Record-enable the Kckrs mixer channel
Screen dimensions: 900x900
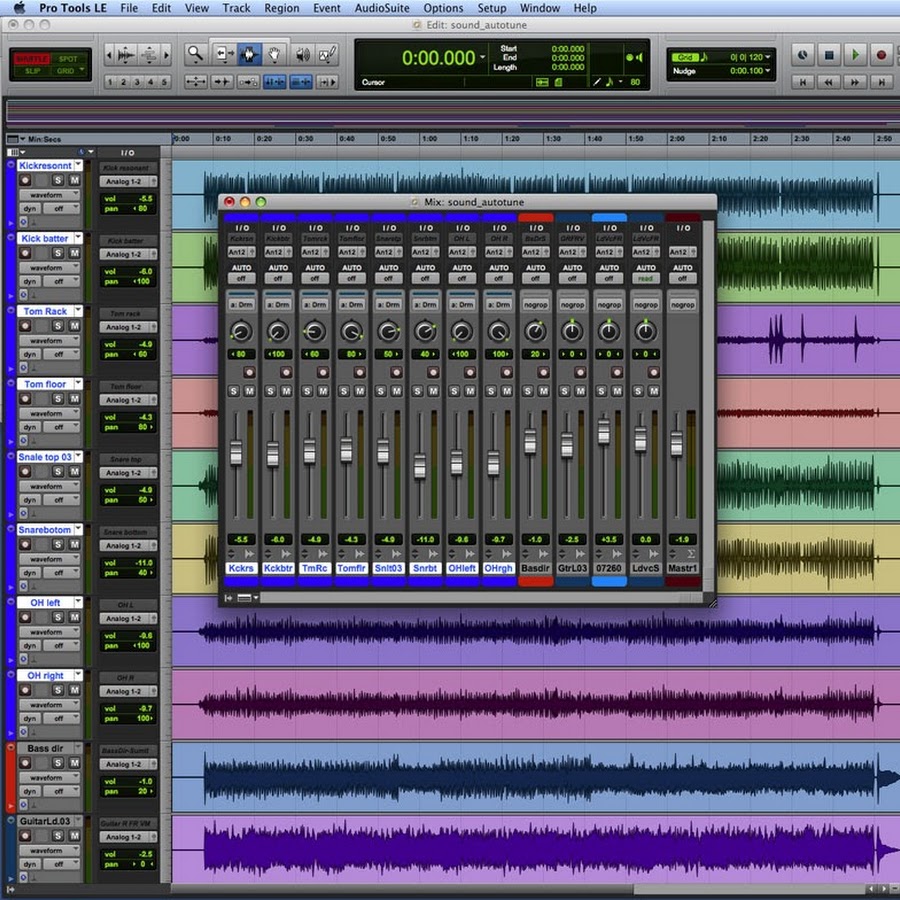250,371
